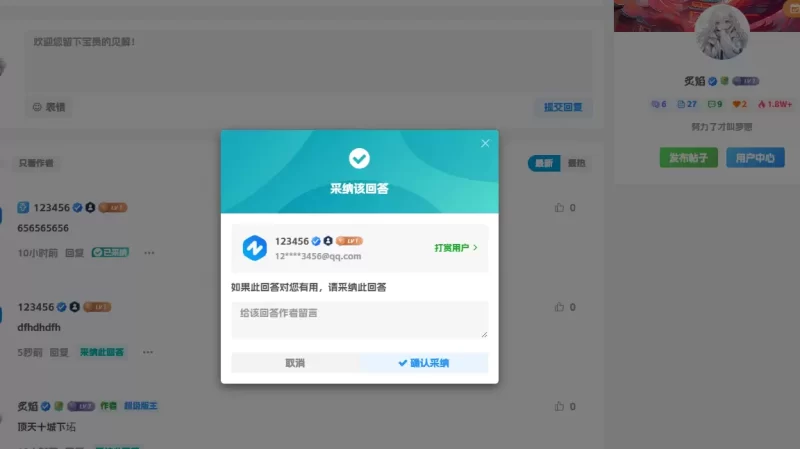Image resolution: width=800 pixels, height=449 pixels.
Task: Open 用户中心 user center
Action: (755, 158)
